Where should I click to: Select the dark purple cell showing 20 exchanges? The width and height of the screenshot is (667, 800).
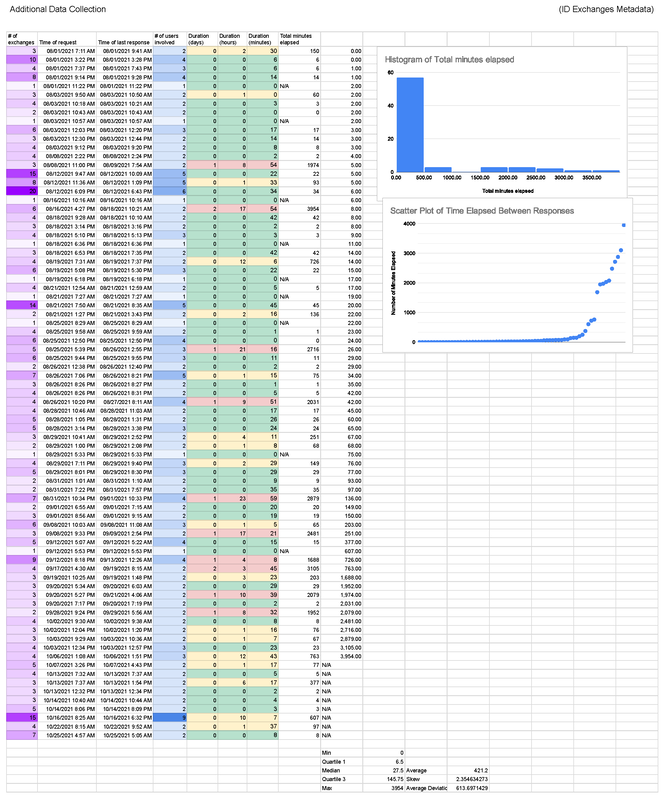[x=21, y=191]
